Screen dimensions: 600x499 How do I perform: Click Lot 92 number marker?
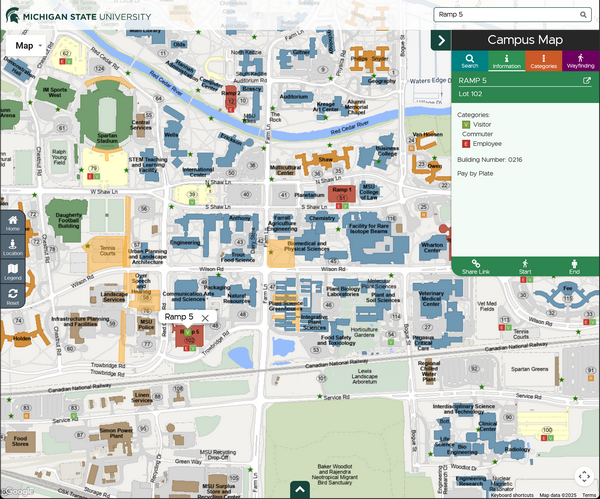pos(474,369)
